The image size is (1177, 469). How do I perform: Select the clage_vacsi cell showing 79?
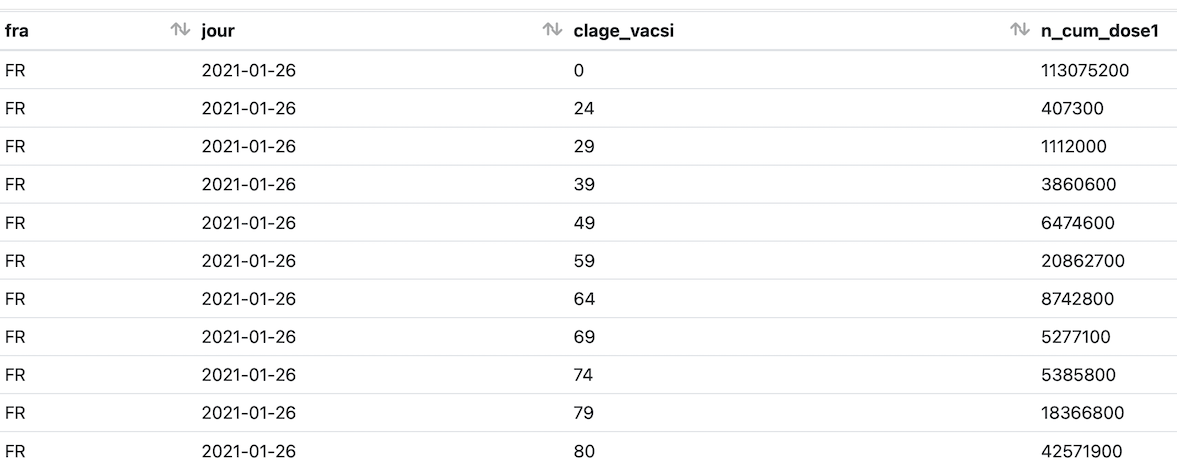point(584,413)
